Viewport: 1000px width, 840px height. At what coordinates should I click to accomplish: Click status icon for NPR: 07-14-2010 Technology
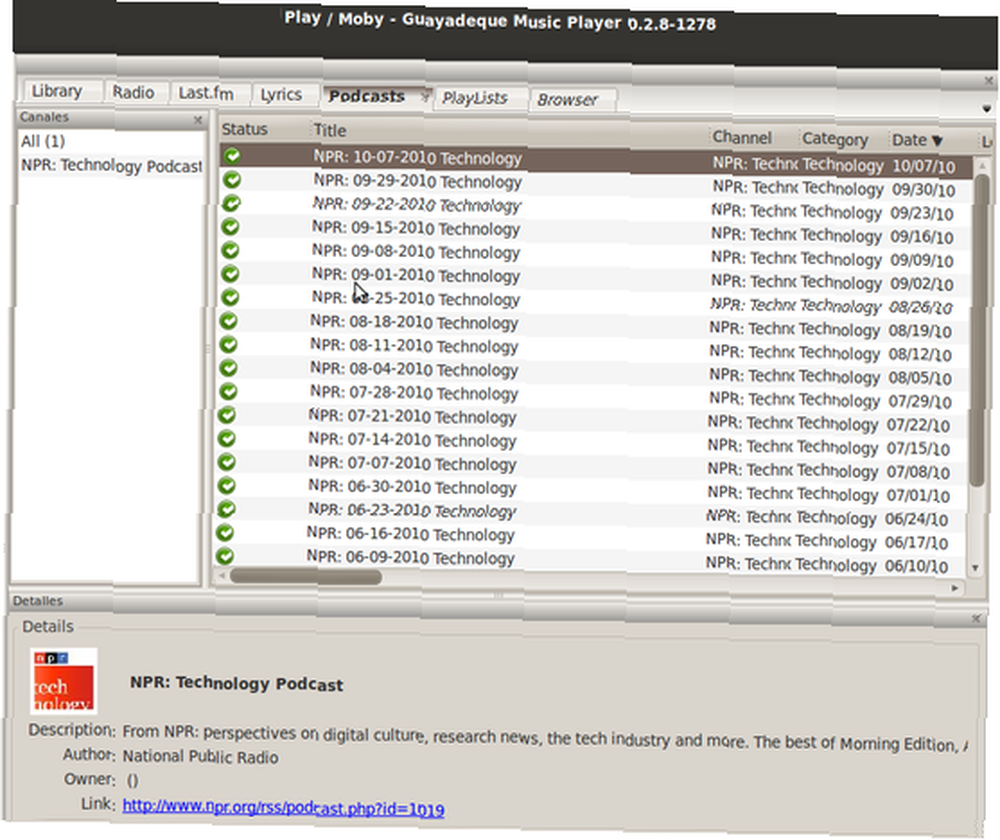click(x=227, y=439)
